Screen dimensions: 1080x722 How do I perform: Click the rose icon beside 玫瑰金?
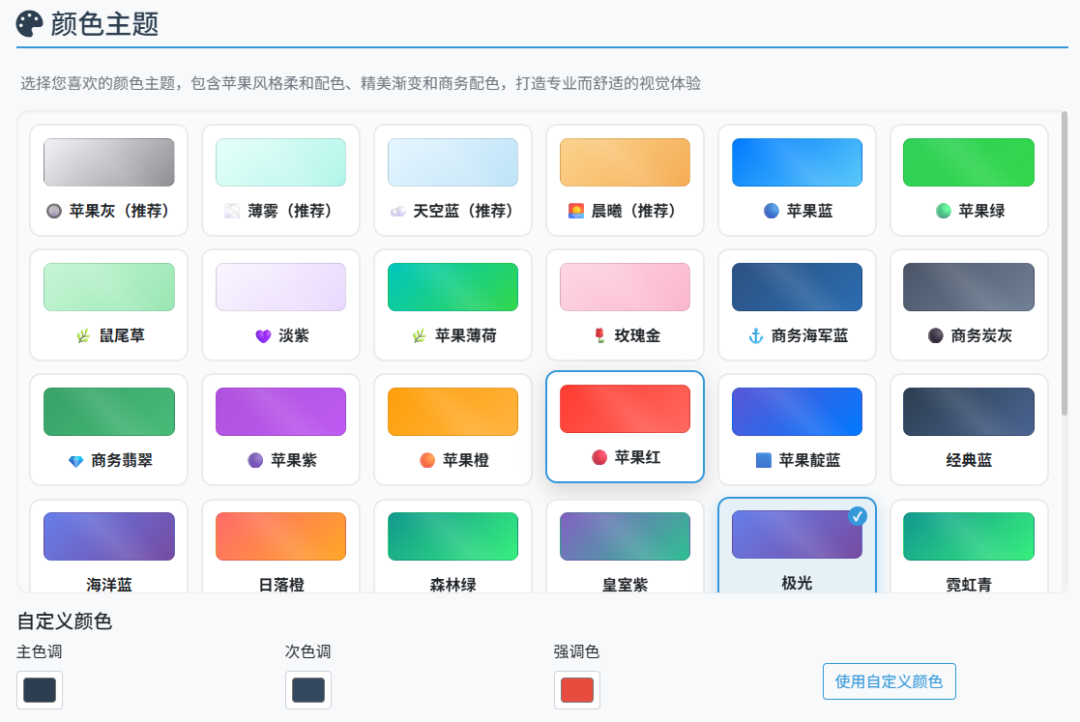coord(599,336)
